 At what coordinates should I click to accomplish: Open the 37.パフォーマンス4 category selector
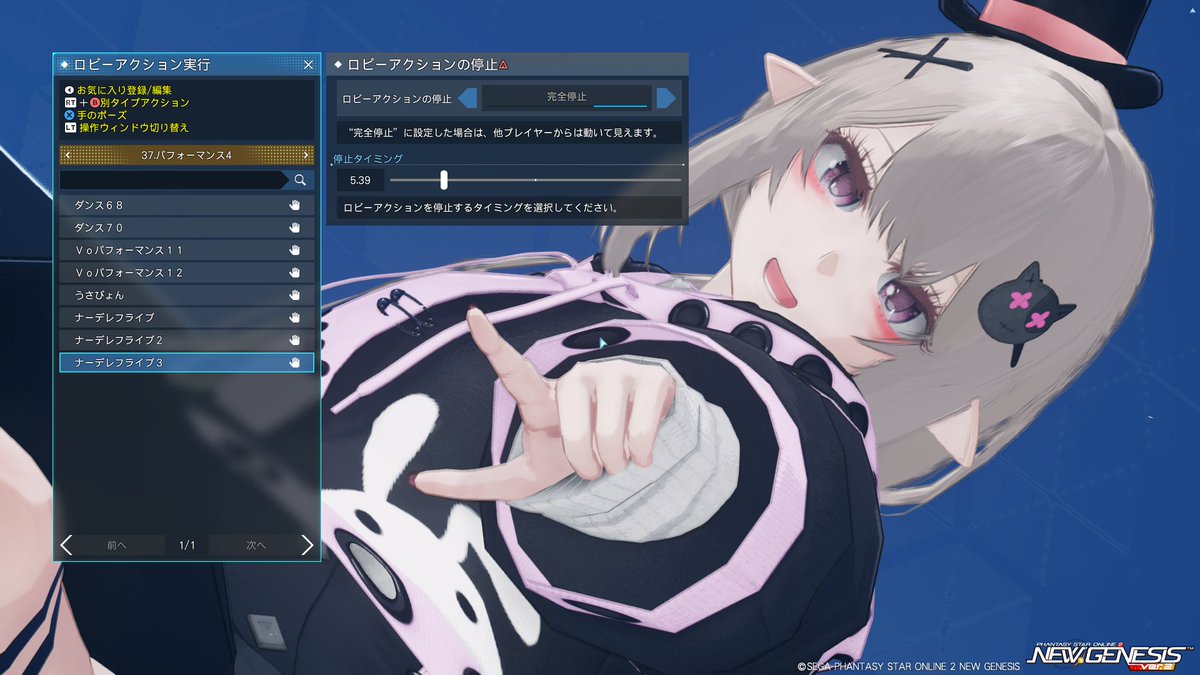(186, 155)
